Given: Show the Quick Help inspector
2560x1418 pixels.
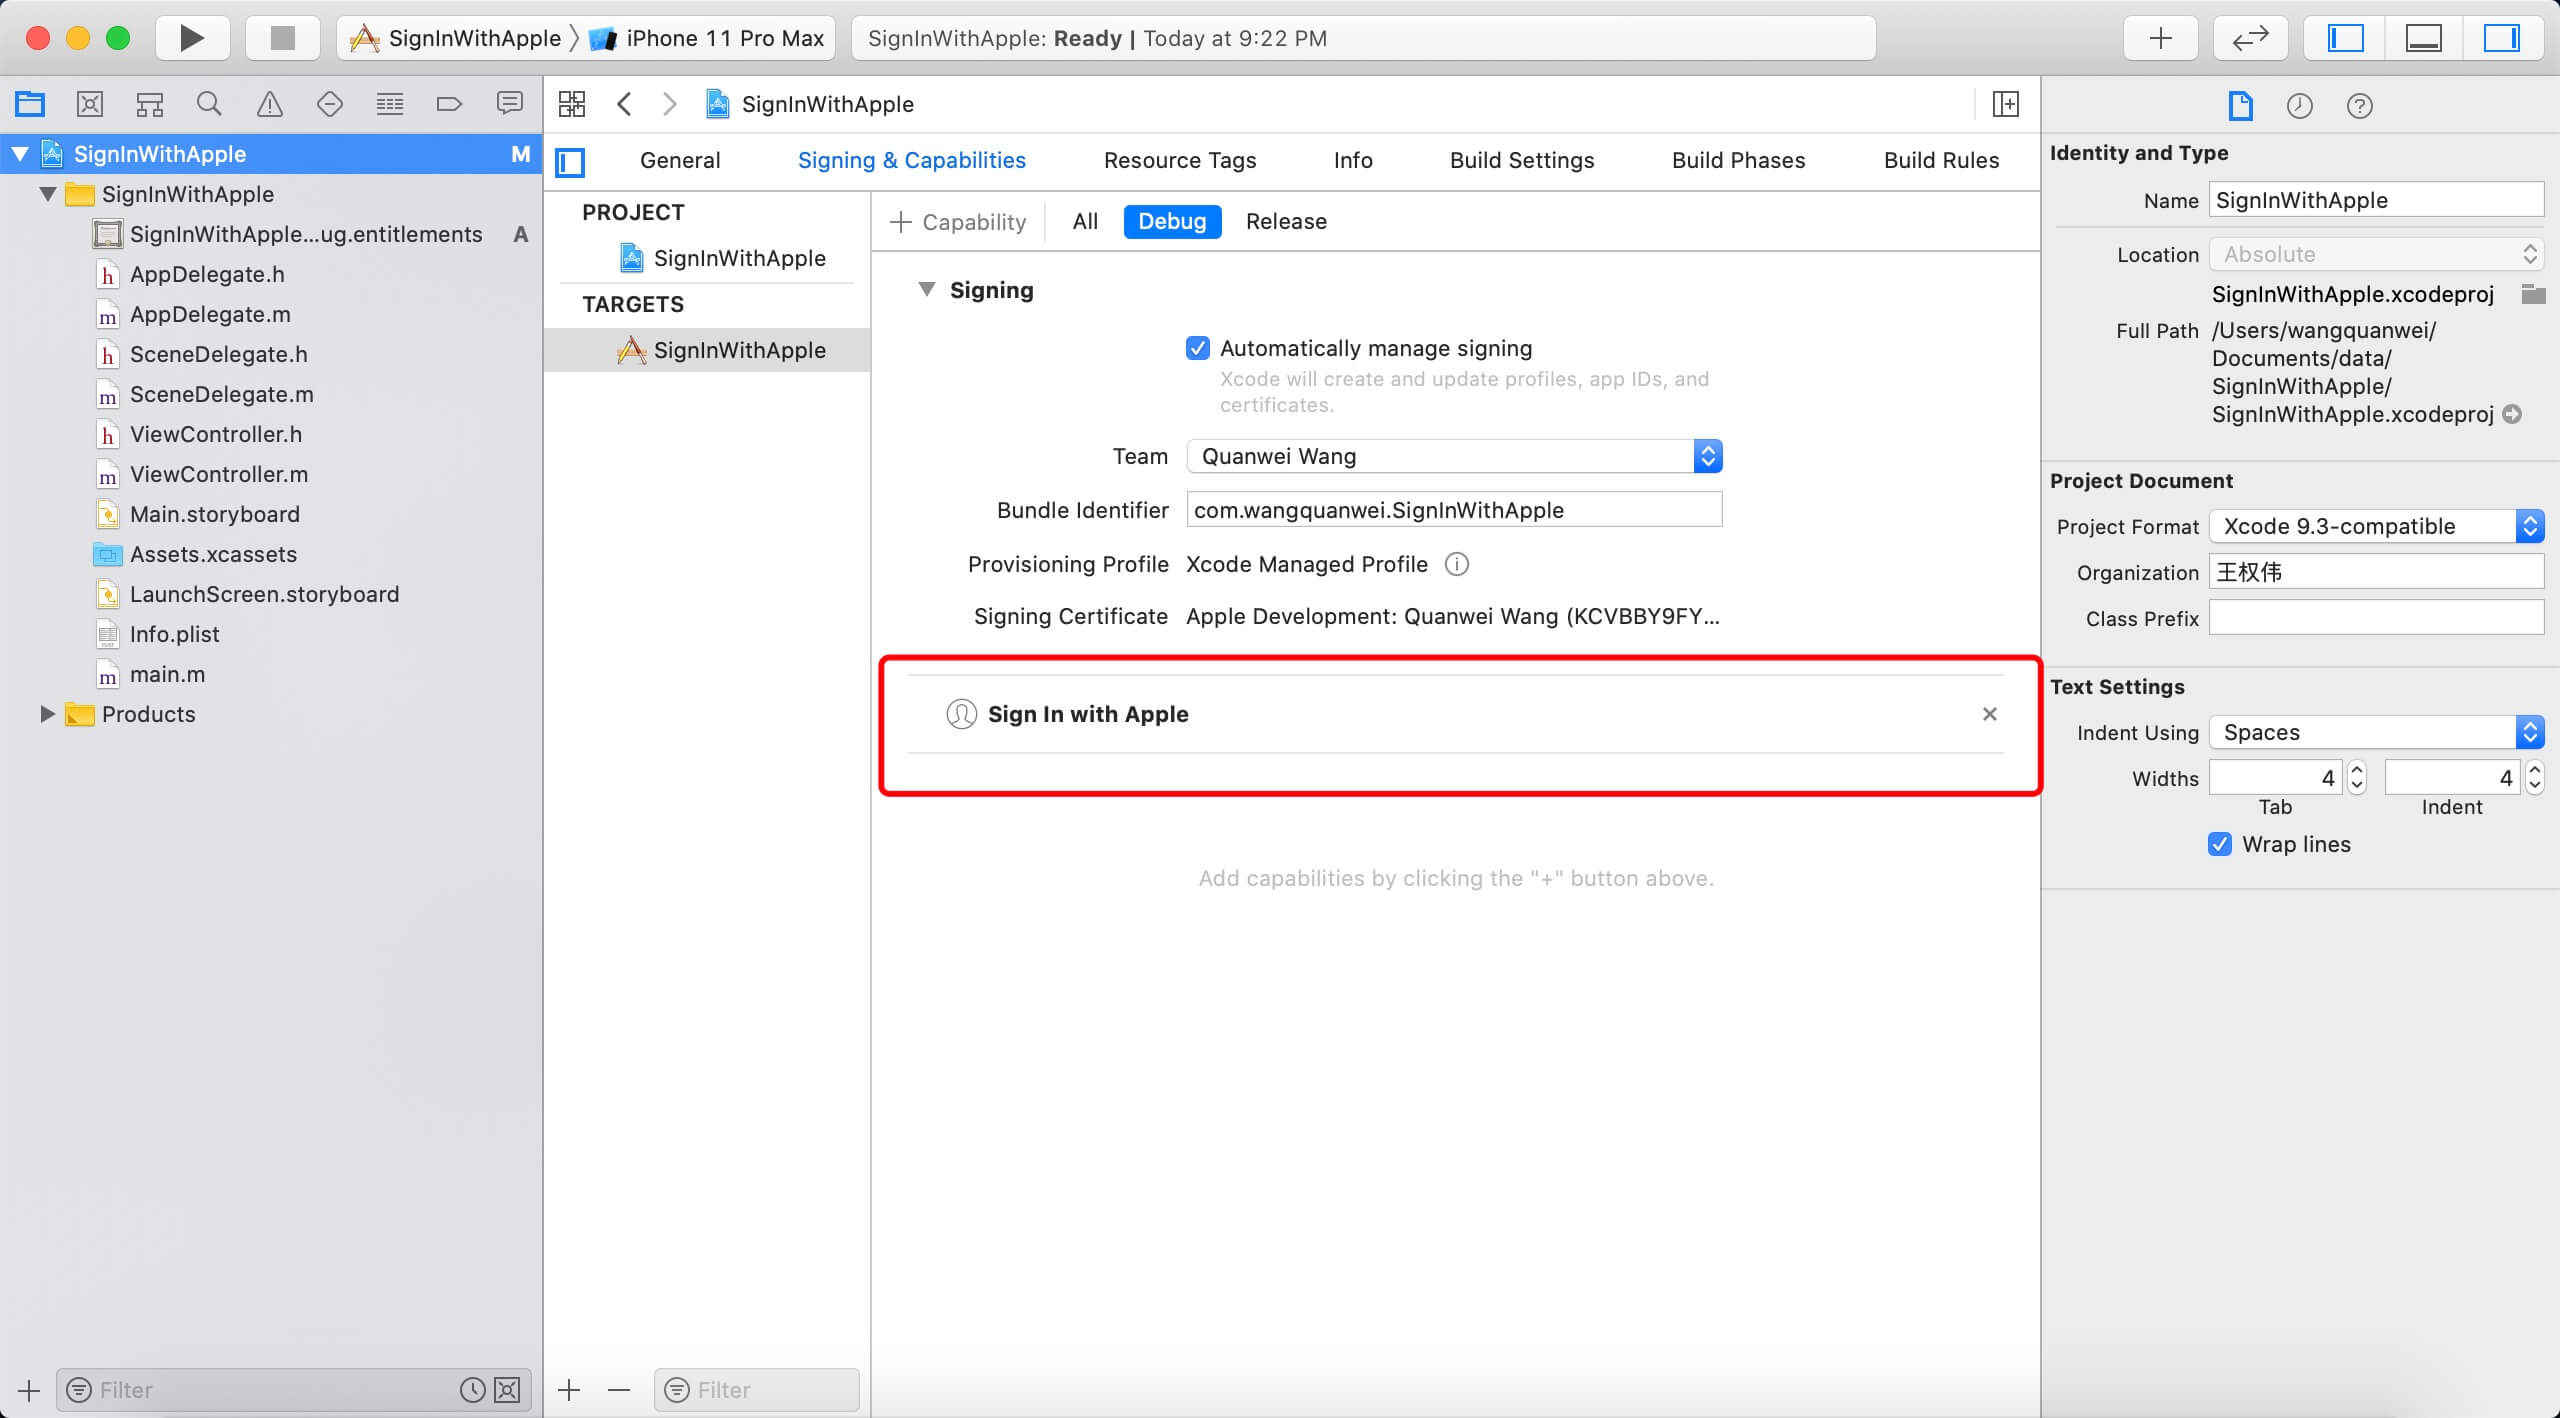Looking at the screenshot, I should (x=2360, y=105).
